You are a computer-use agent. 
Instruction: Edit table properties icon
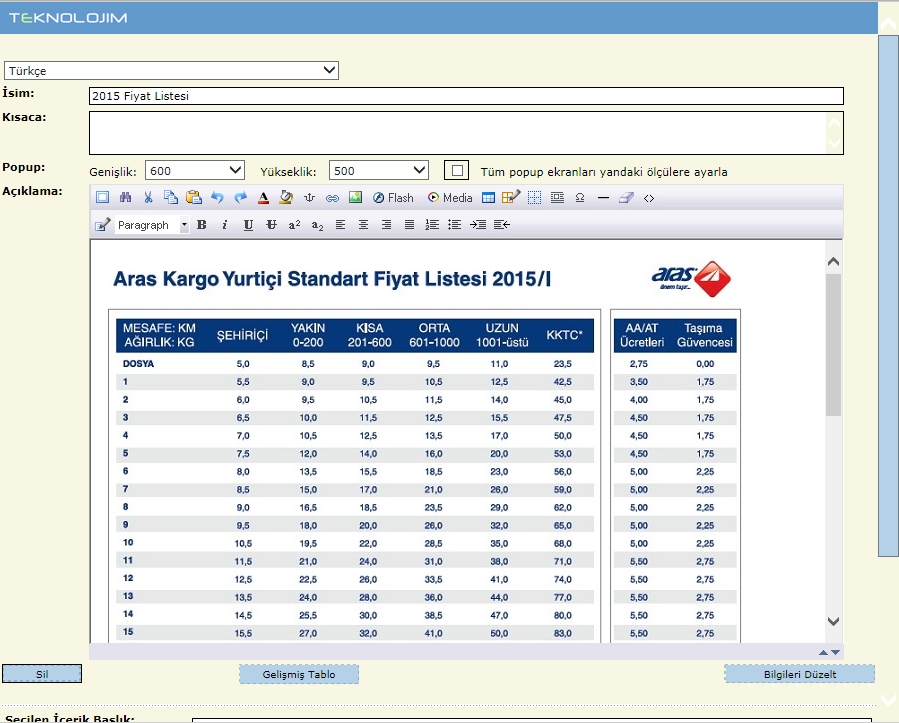coord(511,198)
